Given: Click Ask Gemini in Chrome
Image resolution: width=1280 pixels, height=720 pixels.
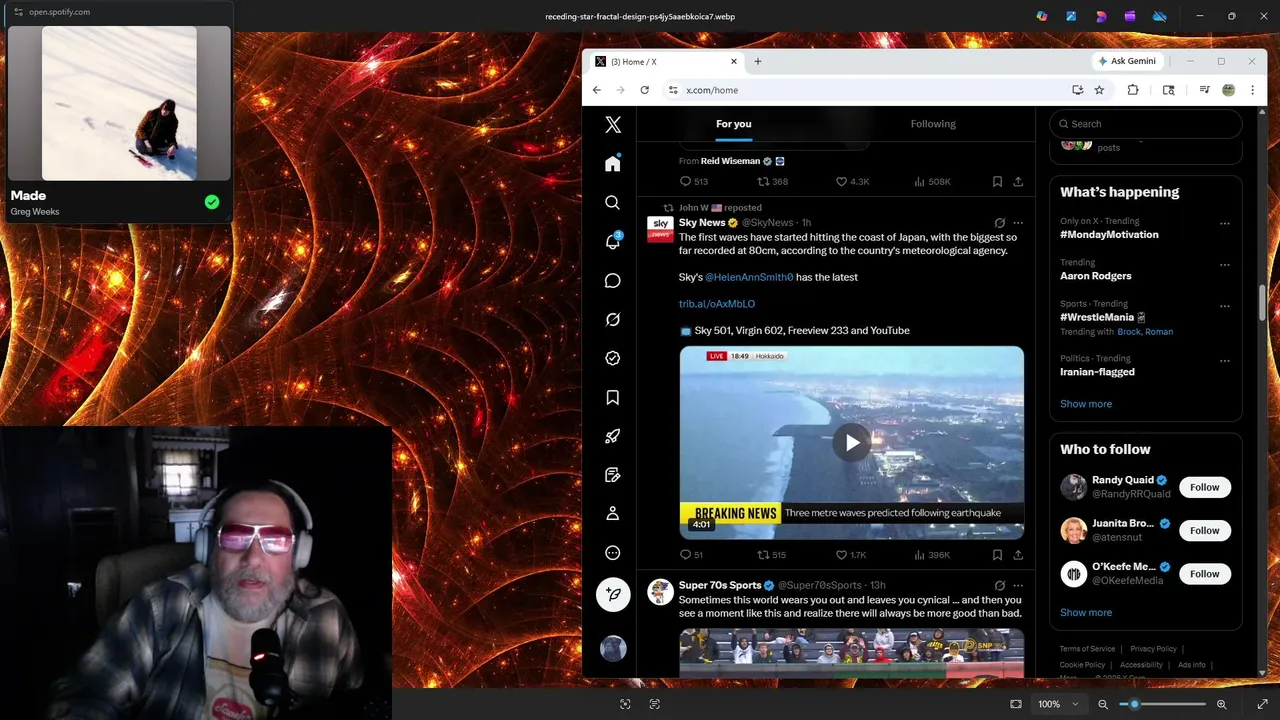Looking at the screenshot, I should point(1127,61).
